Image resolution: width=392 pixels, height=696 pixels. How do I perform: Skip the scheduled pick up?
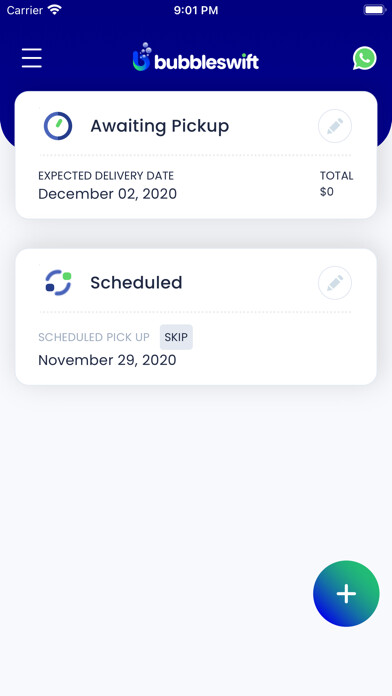[176, 337]
